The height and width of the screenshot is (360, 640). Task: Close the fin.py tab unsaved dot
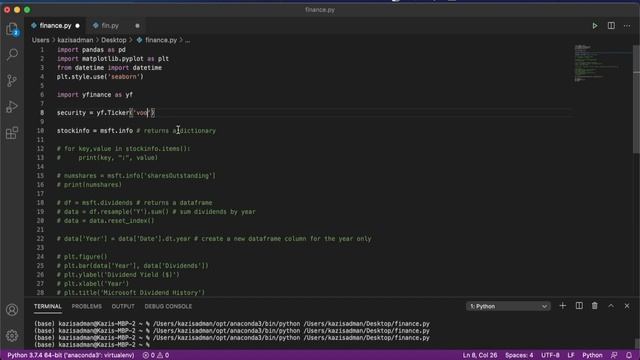137,26
